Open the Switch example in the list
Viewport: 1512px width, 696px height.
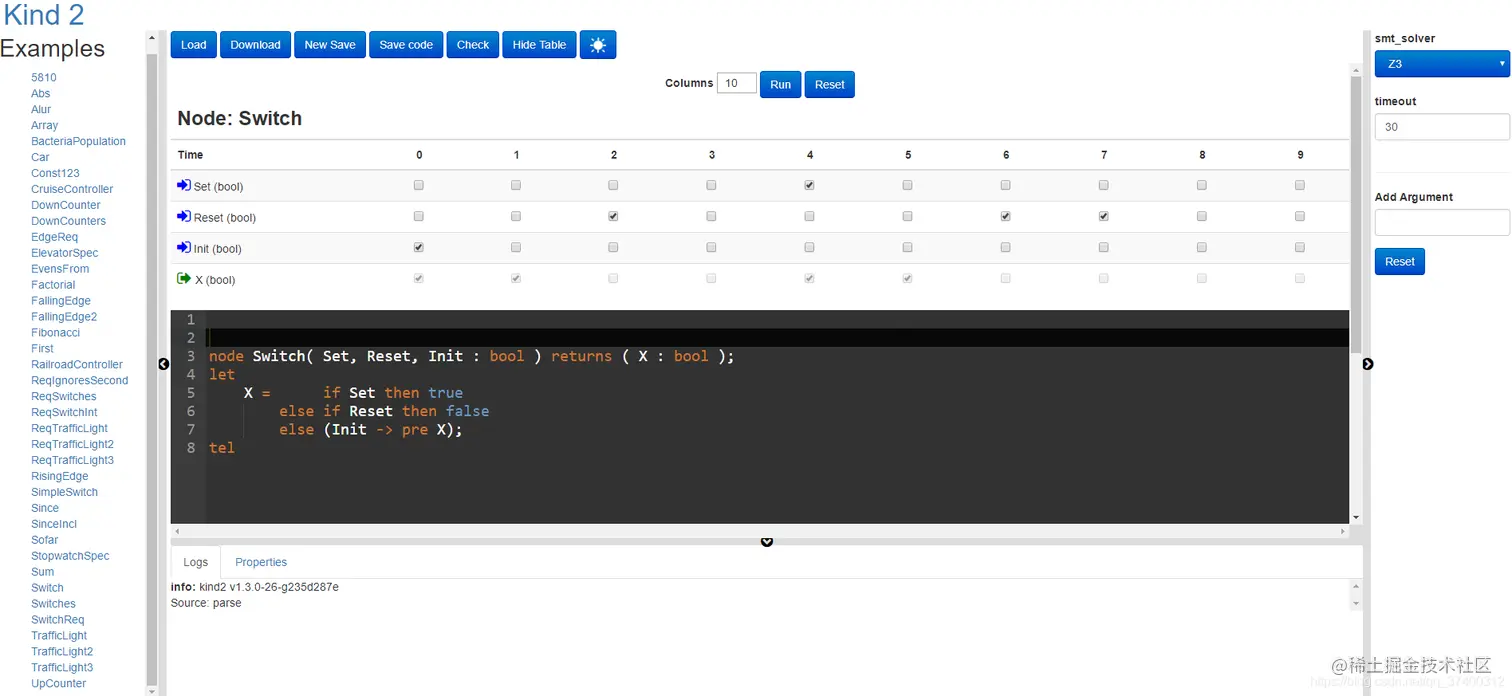[x=47, y=588]
